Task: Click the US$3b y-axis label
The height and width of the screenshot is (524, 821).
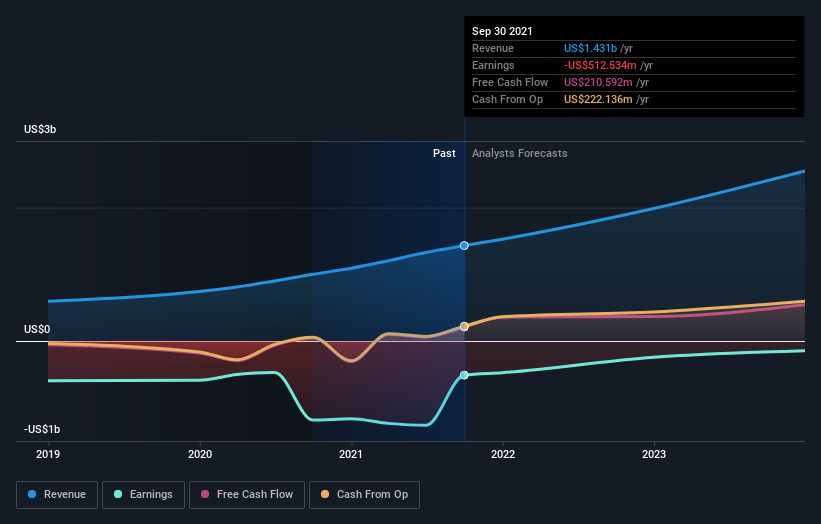Action: [x=40, y=129]
